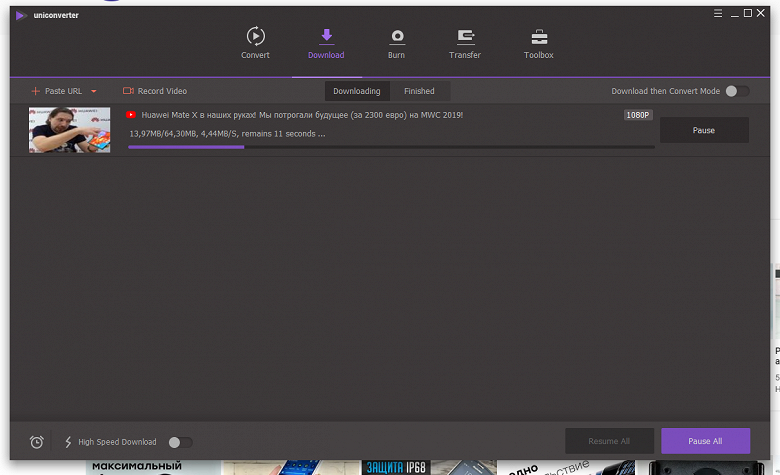Open the Burn disc section

(x=396, y=44)
